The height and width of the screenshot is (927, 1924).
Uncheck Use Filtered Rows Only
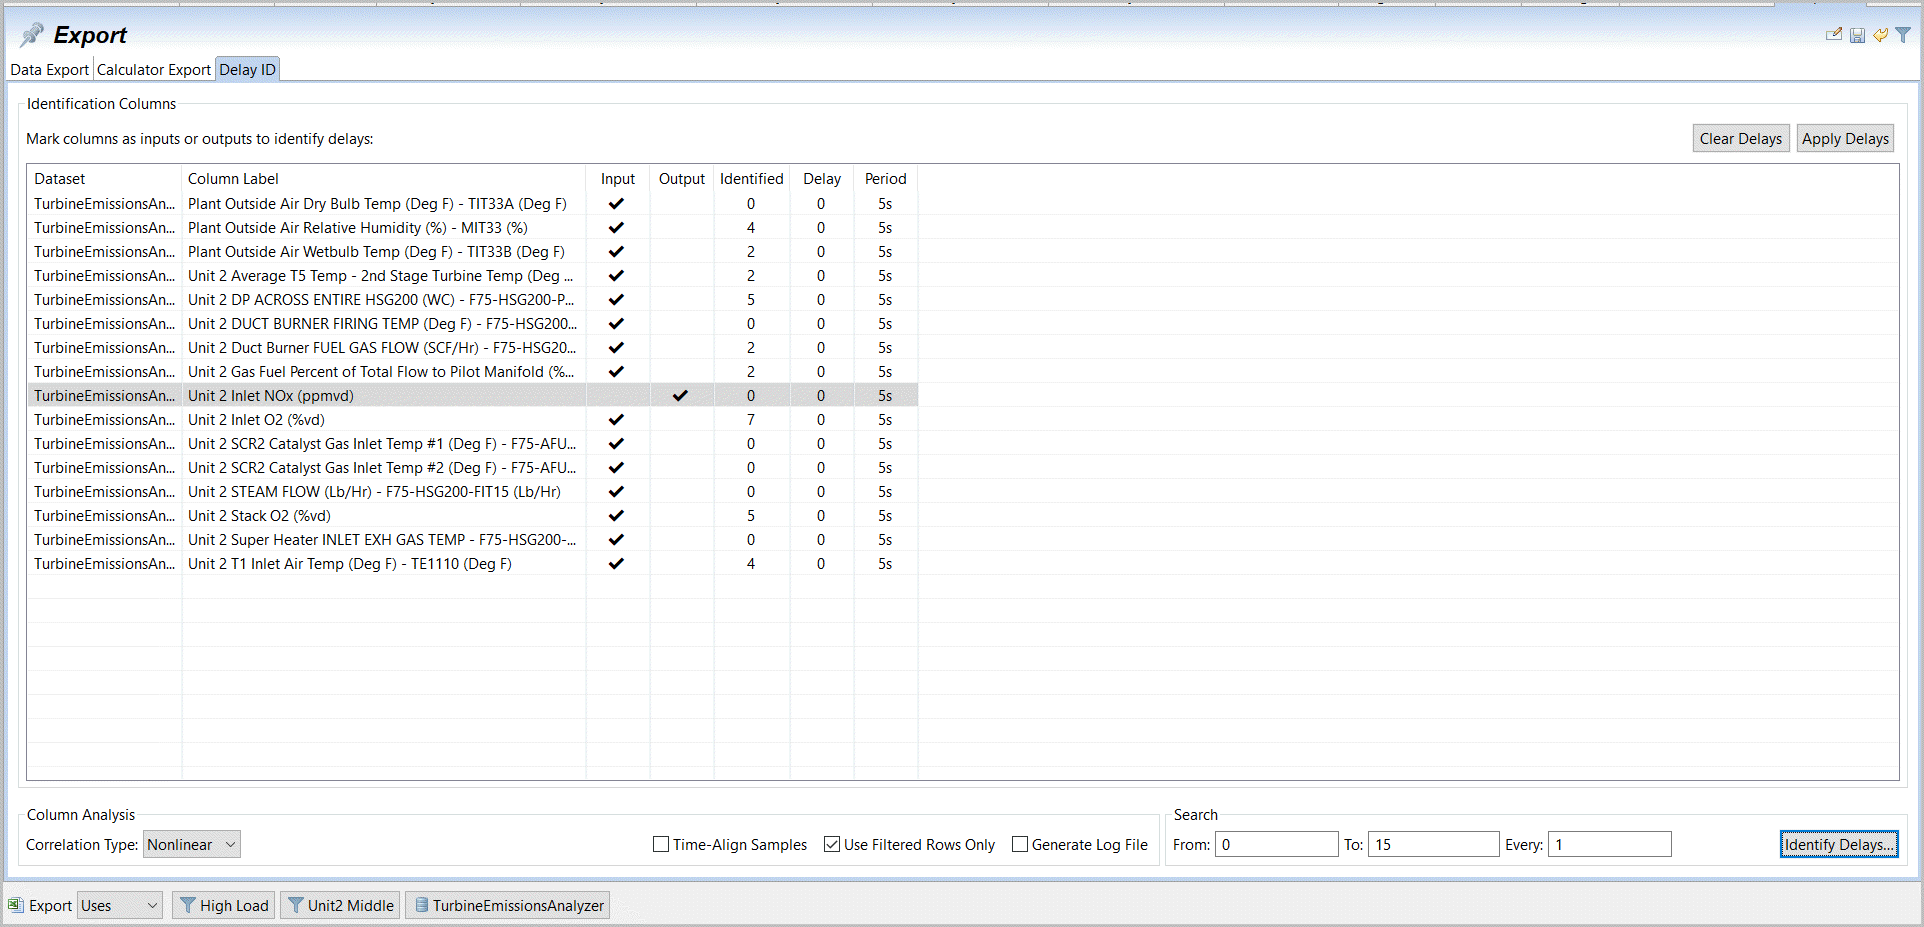[x=832, y=844]
